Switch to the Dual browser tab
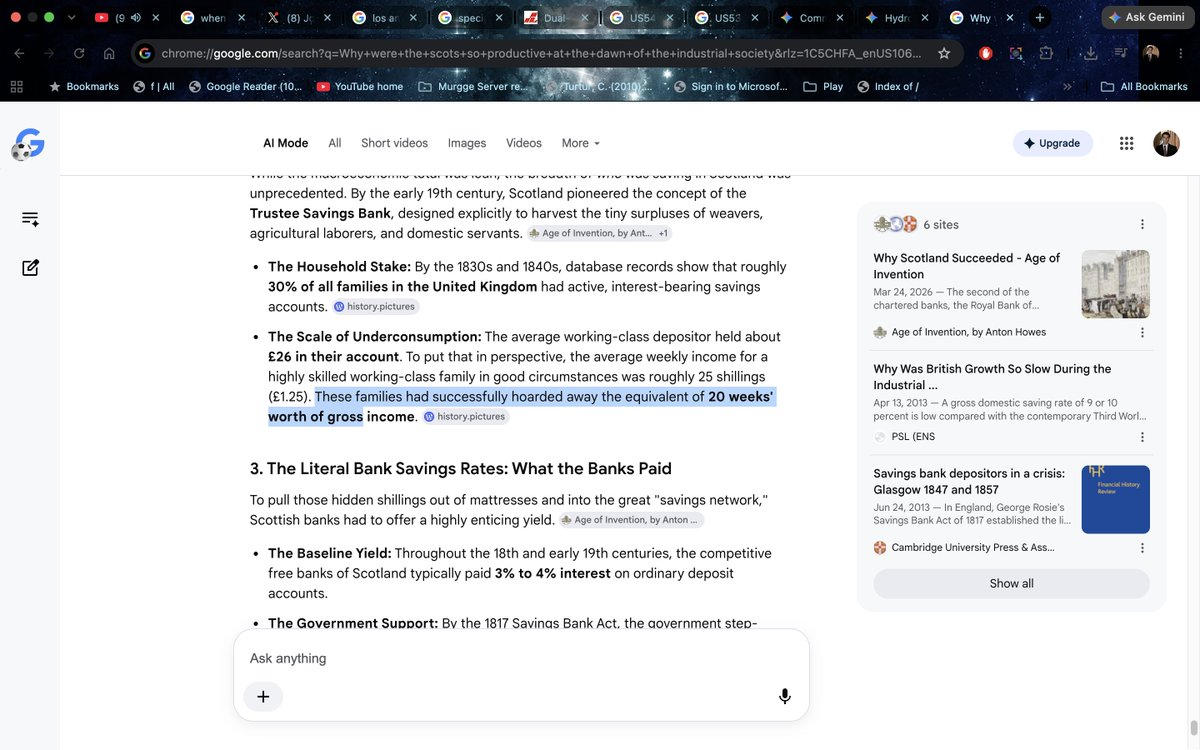Screen dimensions: 1200x750 tap(555, 18)
